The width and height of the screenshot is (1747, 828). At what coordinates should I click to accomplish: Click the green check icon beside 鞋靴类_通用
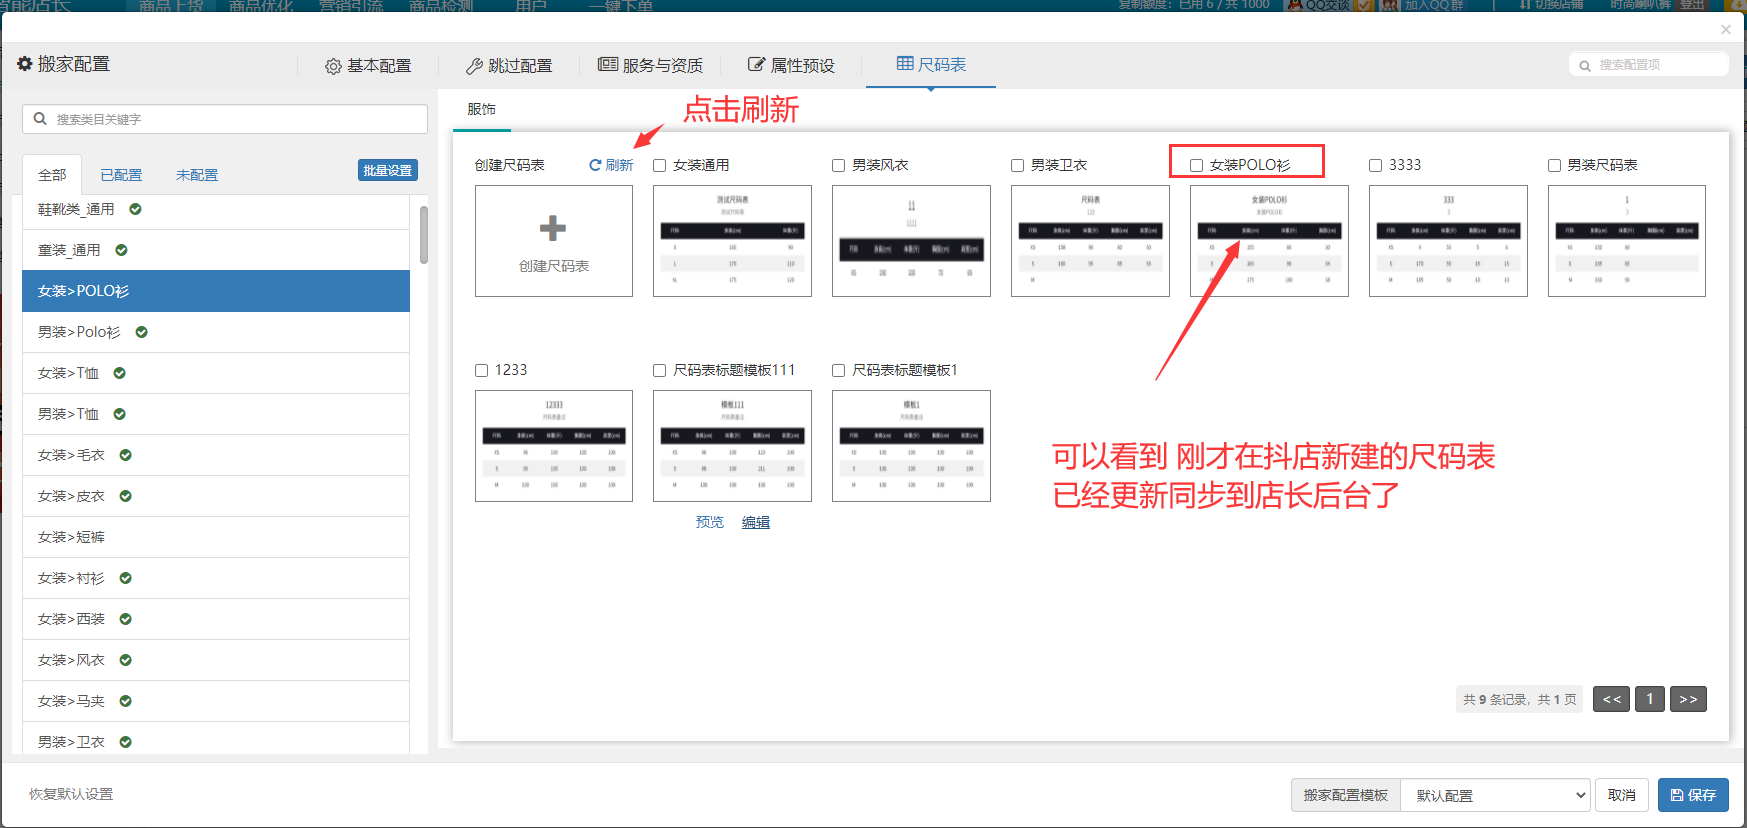(x=135, y=209)
